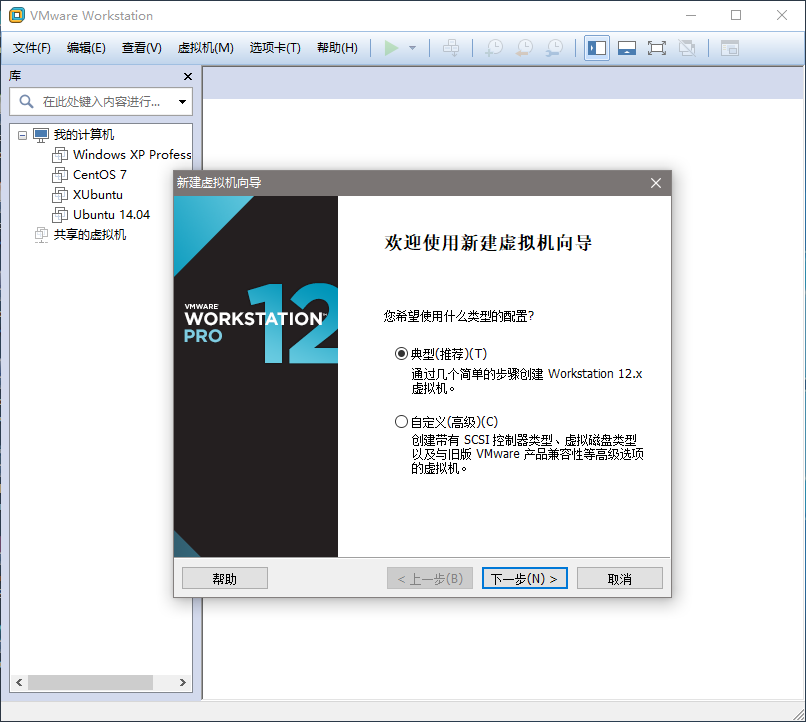Click the VMware Workstation title bar logo
Image resolution: width=806 pixels, height=722 pixels.
click(16, 15)
